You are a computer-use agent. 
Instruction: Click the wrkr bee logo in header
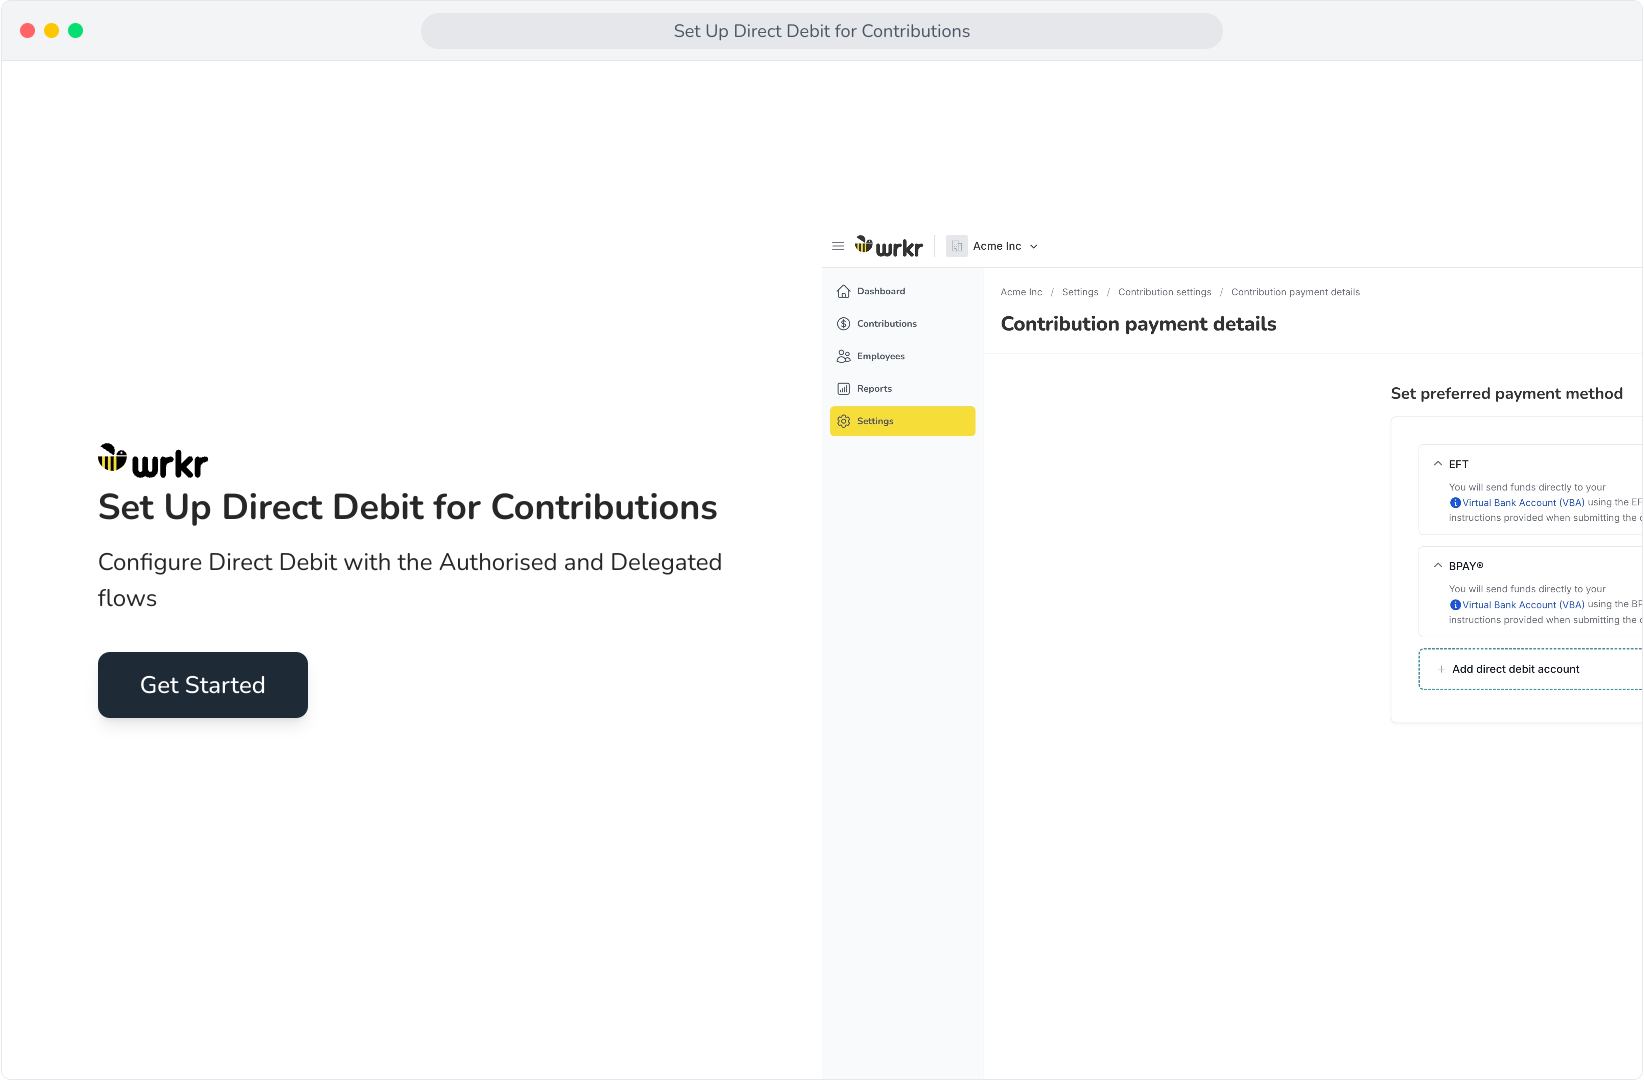[889, 247]
